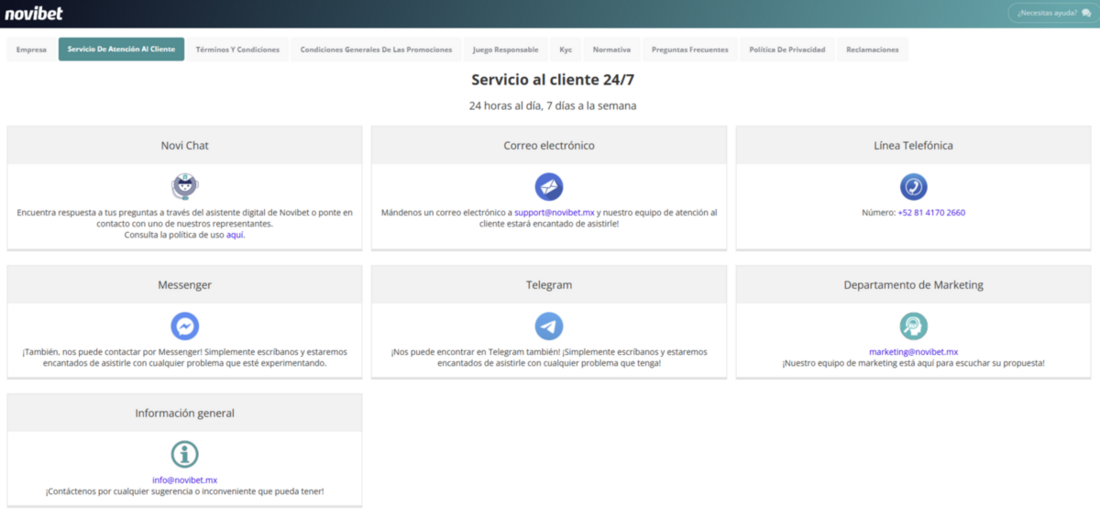
Task: Click the Telegram card header
Action: [x=549, y=285]
